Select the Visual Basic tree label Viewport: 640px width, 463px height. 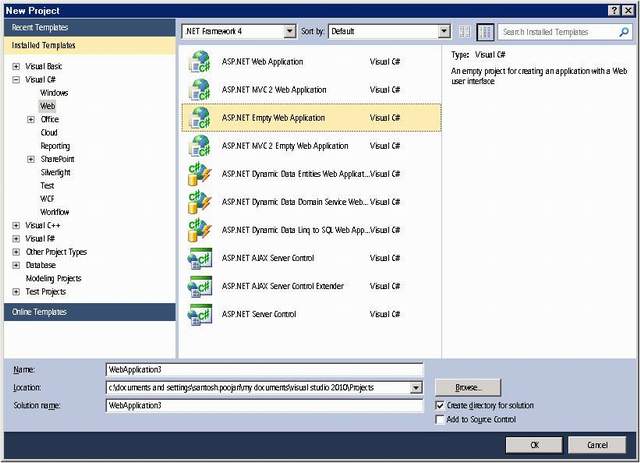pyautogui.click(x=44, y=67)
